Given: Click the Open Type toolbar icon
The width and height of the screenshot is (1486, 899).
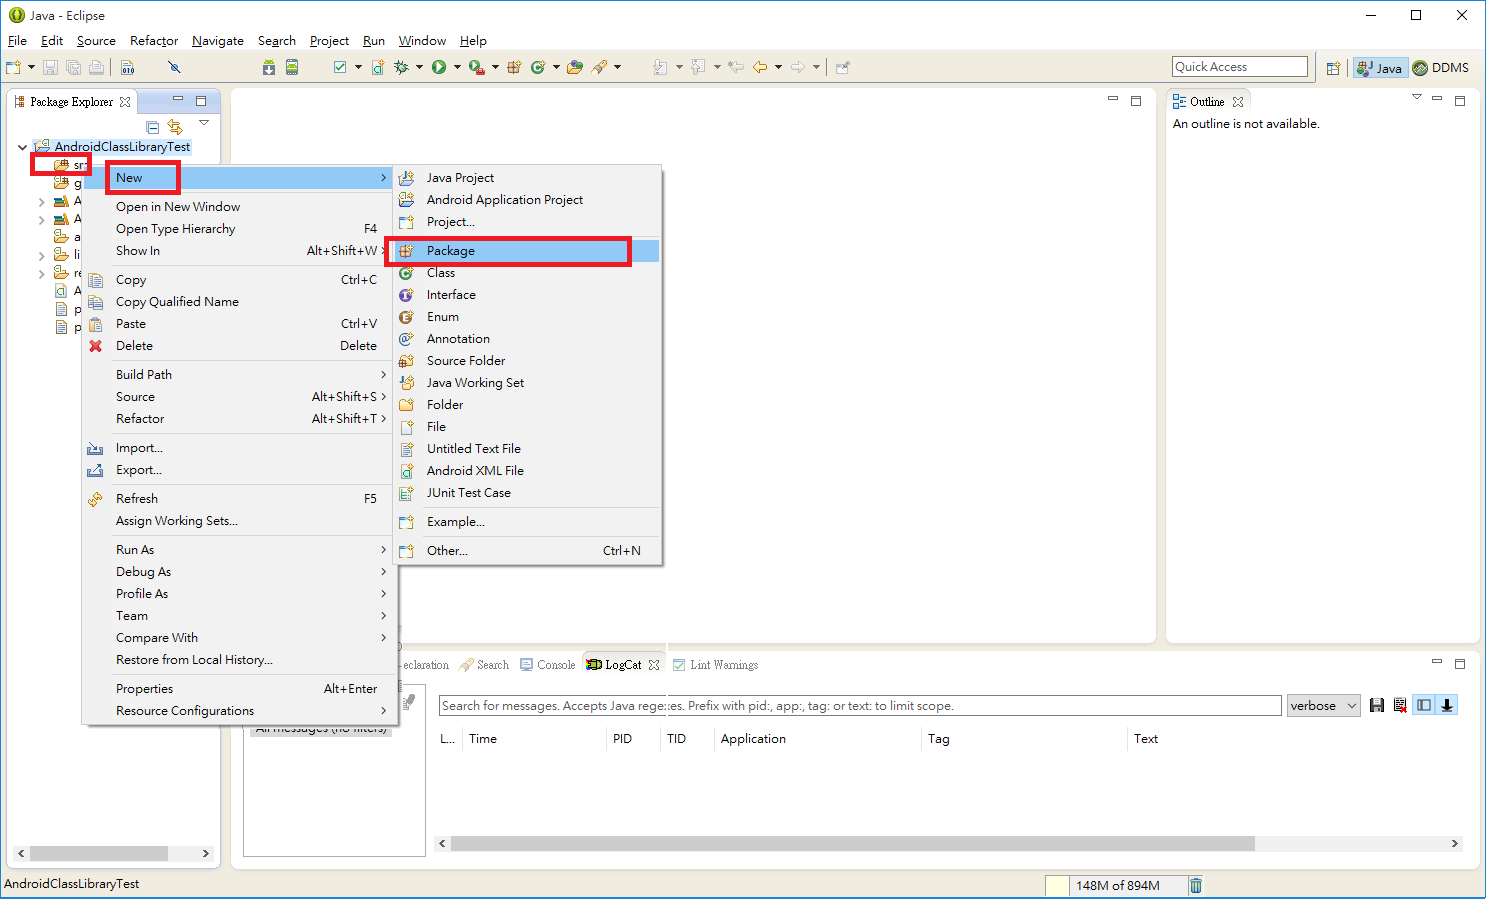Looking at the screenshot, I should click(575, 67).
